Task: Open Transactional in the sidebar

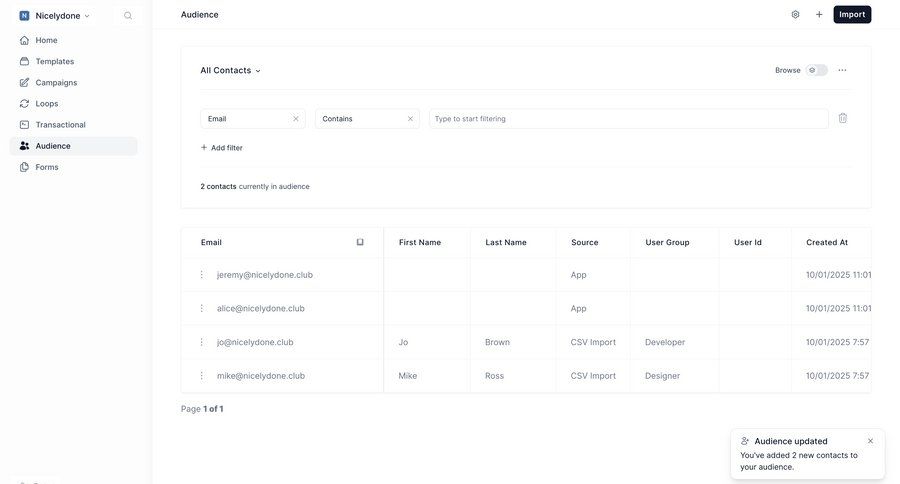Action: (x=60, y=125)
